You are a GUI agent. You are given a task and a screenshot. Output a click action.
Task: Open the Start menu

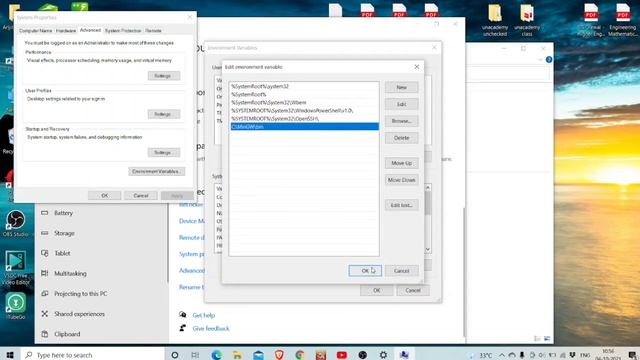(x=10, y=355)
